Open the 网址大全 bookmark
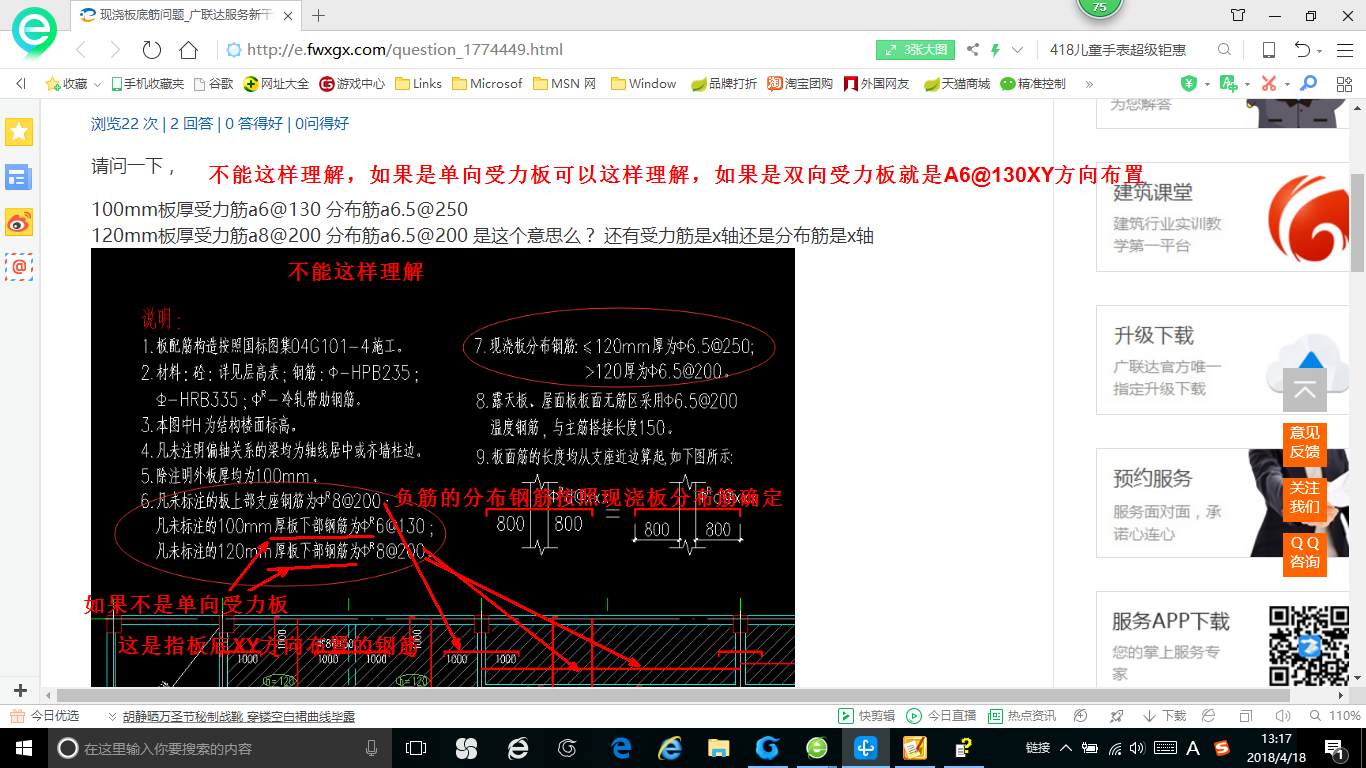This screenshot has width=1366, height=768. (x=277, y=84)
